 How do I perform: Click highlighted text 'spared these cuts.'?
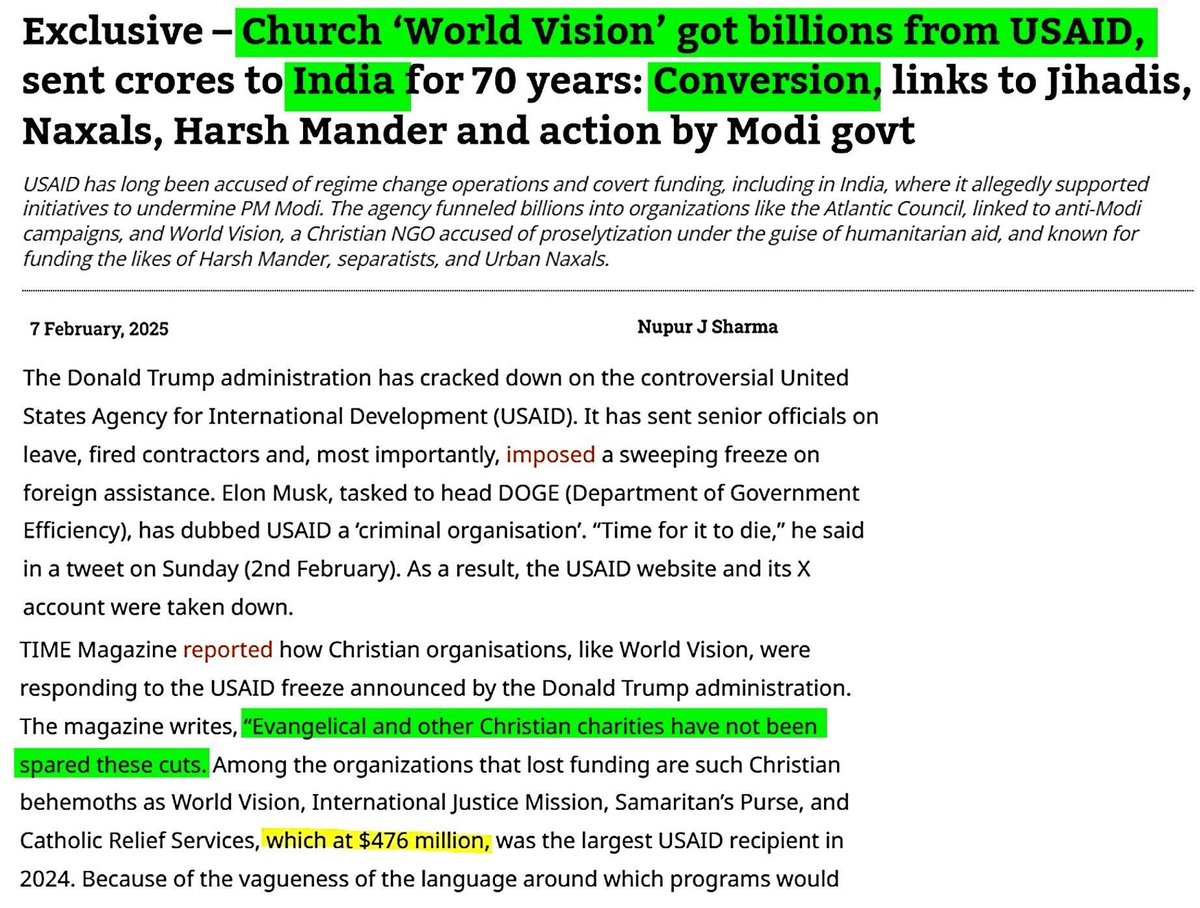point(113,766)
